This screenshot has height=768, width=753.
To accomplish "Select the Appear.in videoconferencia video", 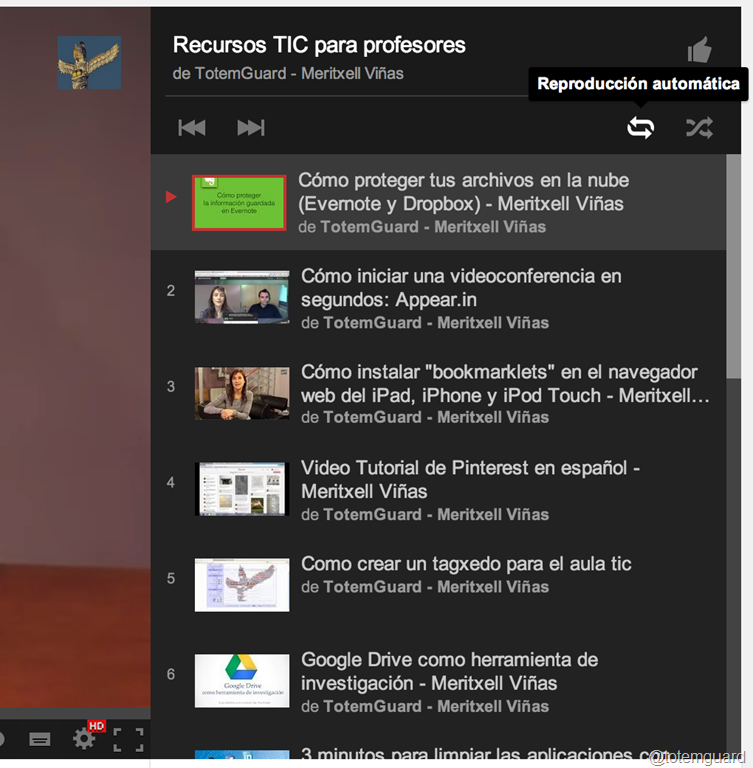I will tap(461, 287).
